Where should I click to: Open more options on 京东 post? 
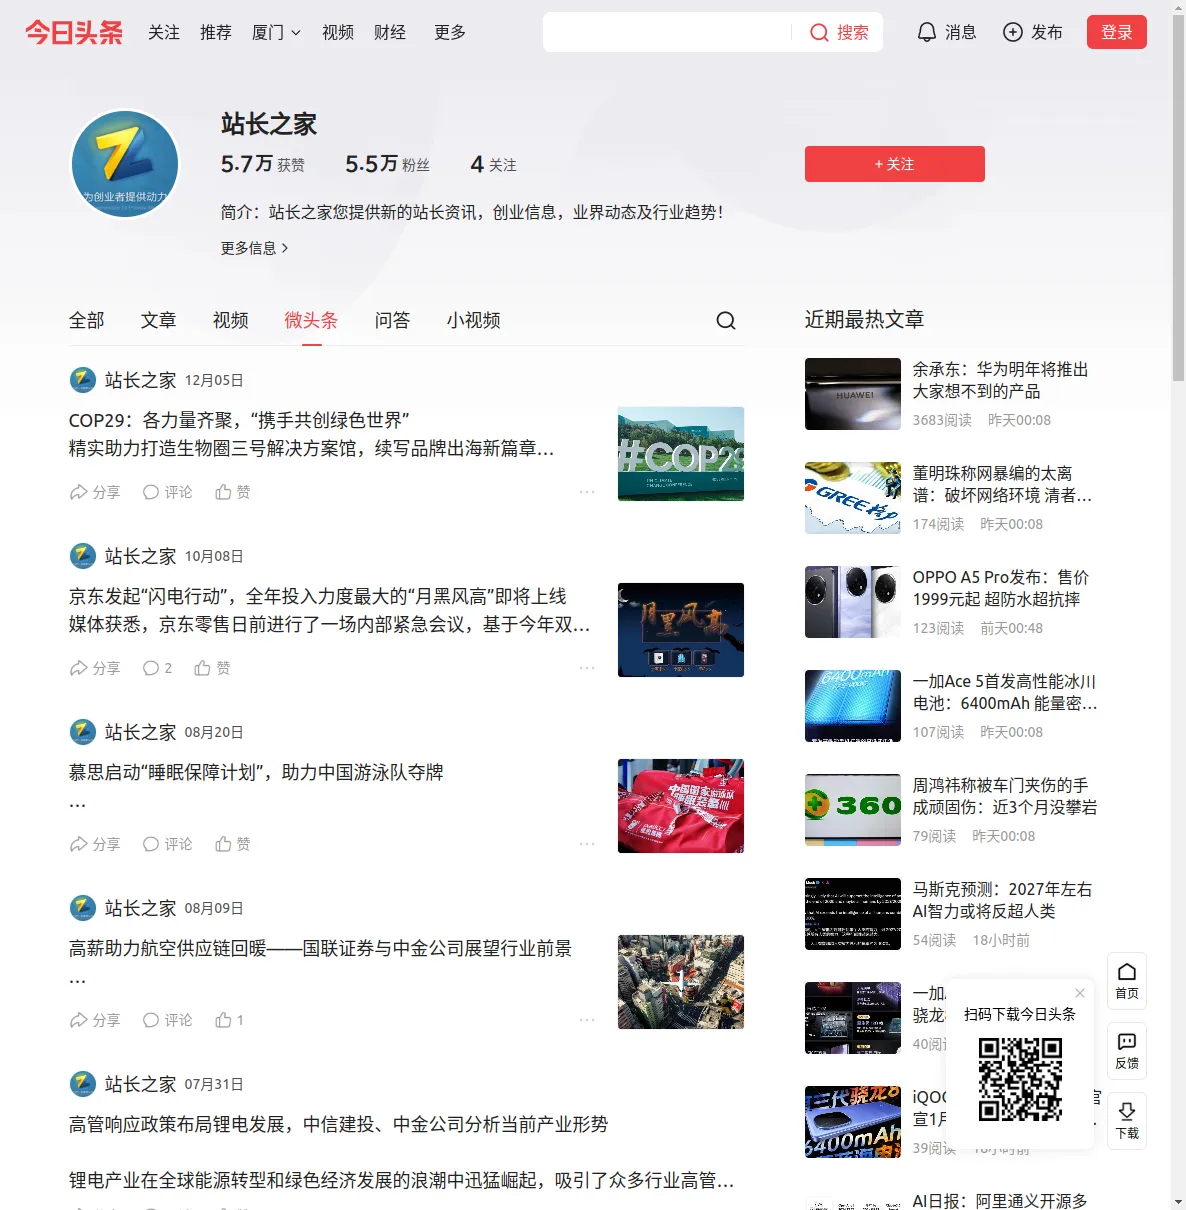pyautogui.click(x=587, y=668)
